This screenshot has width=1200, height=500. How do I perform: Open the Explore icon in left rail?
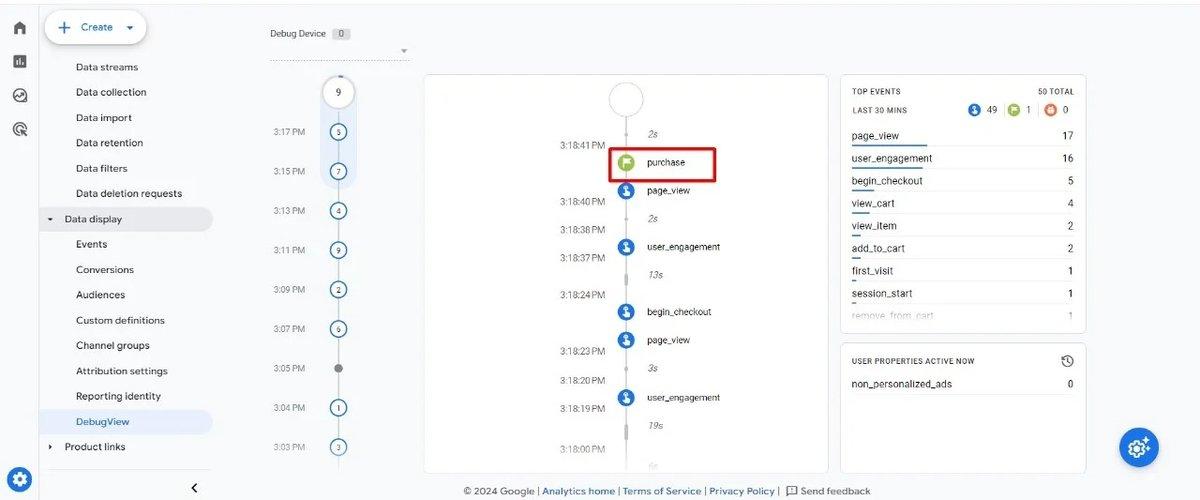[20, 96]
